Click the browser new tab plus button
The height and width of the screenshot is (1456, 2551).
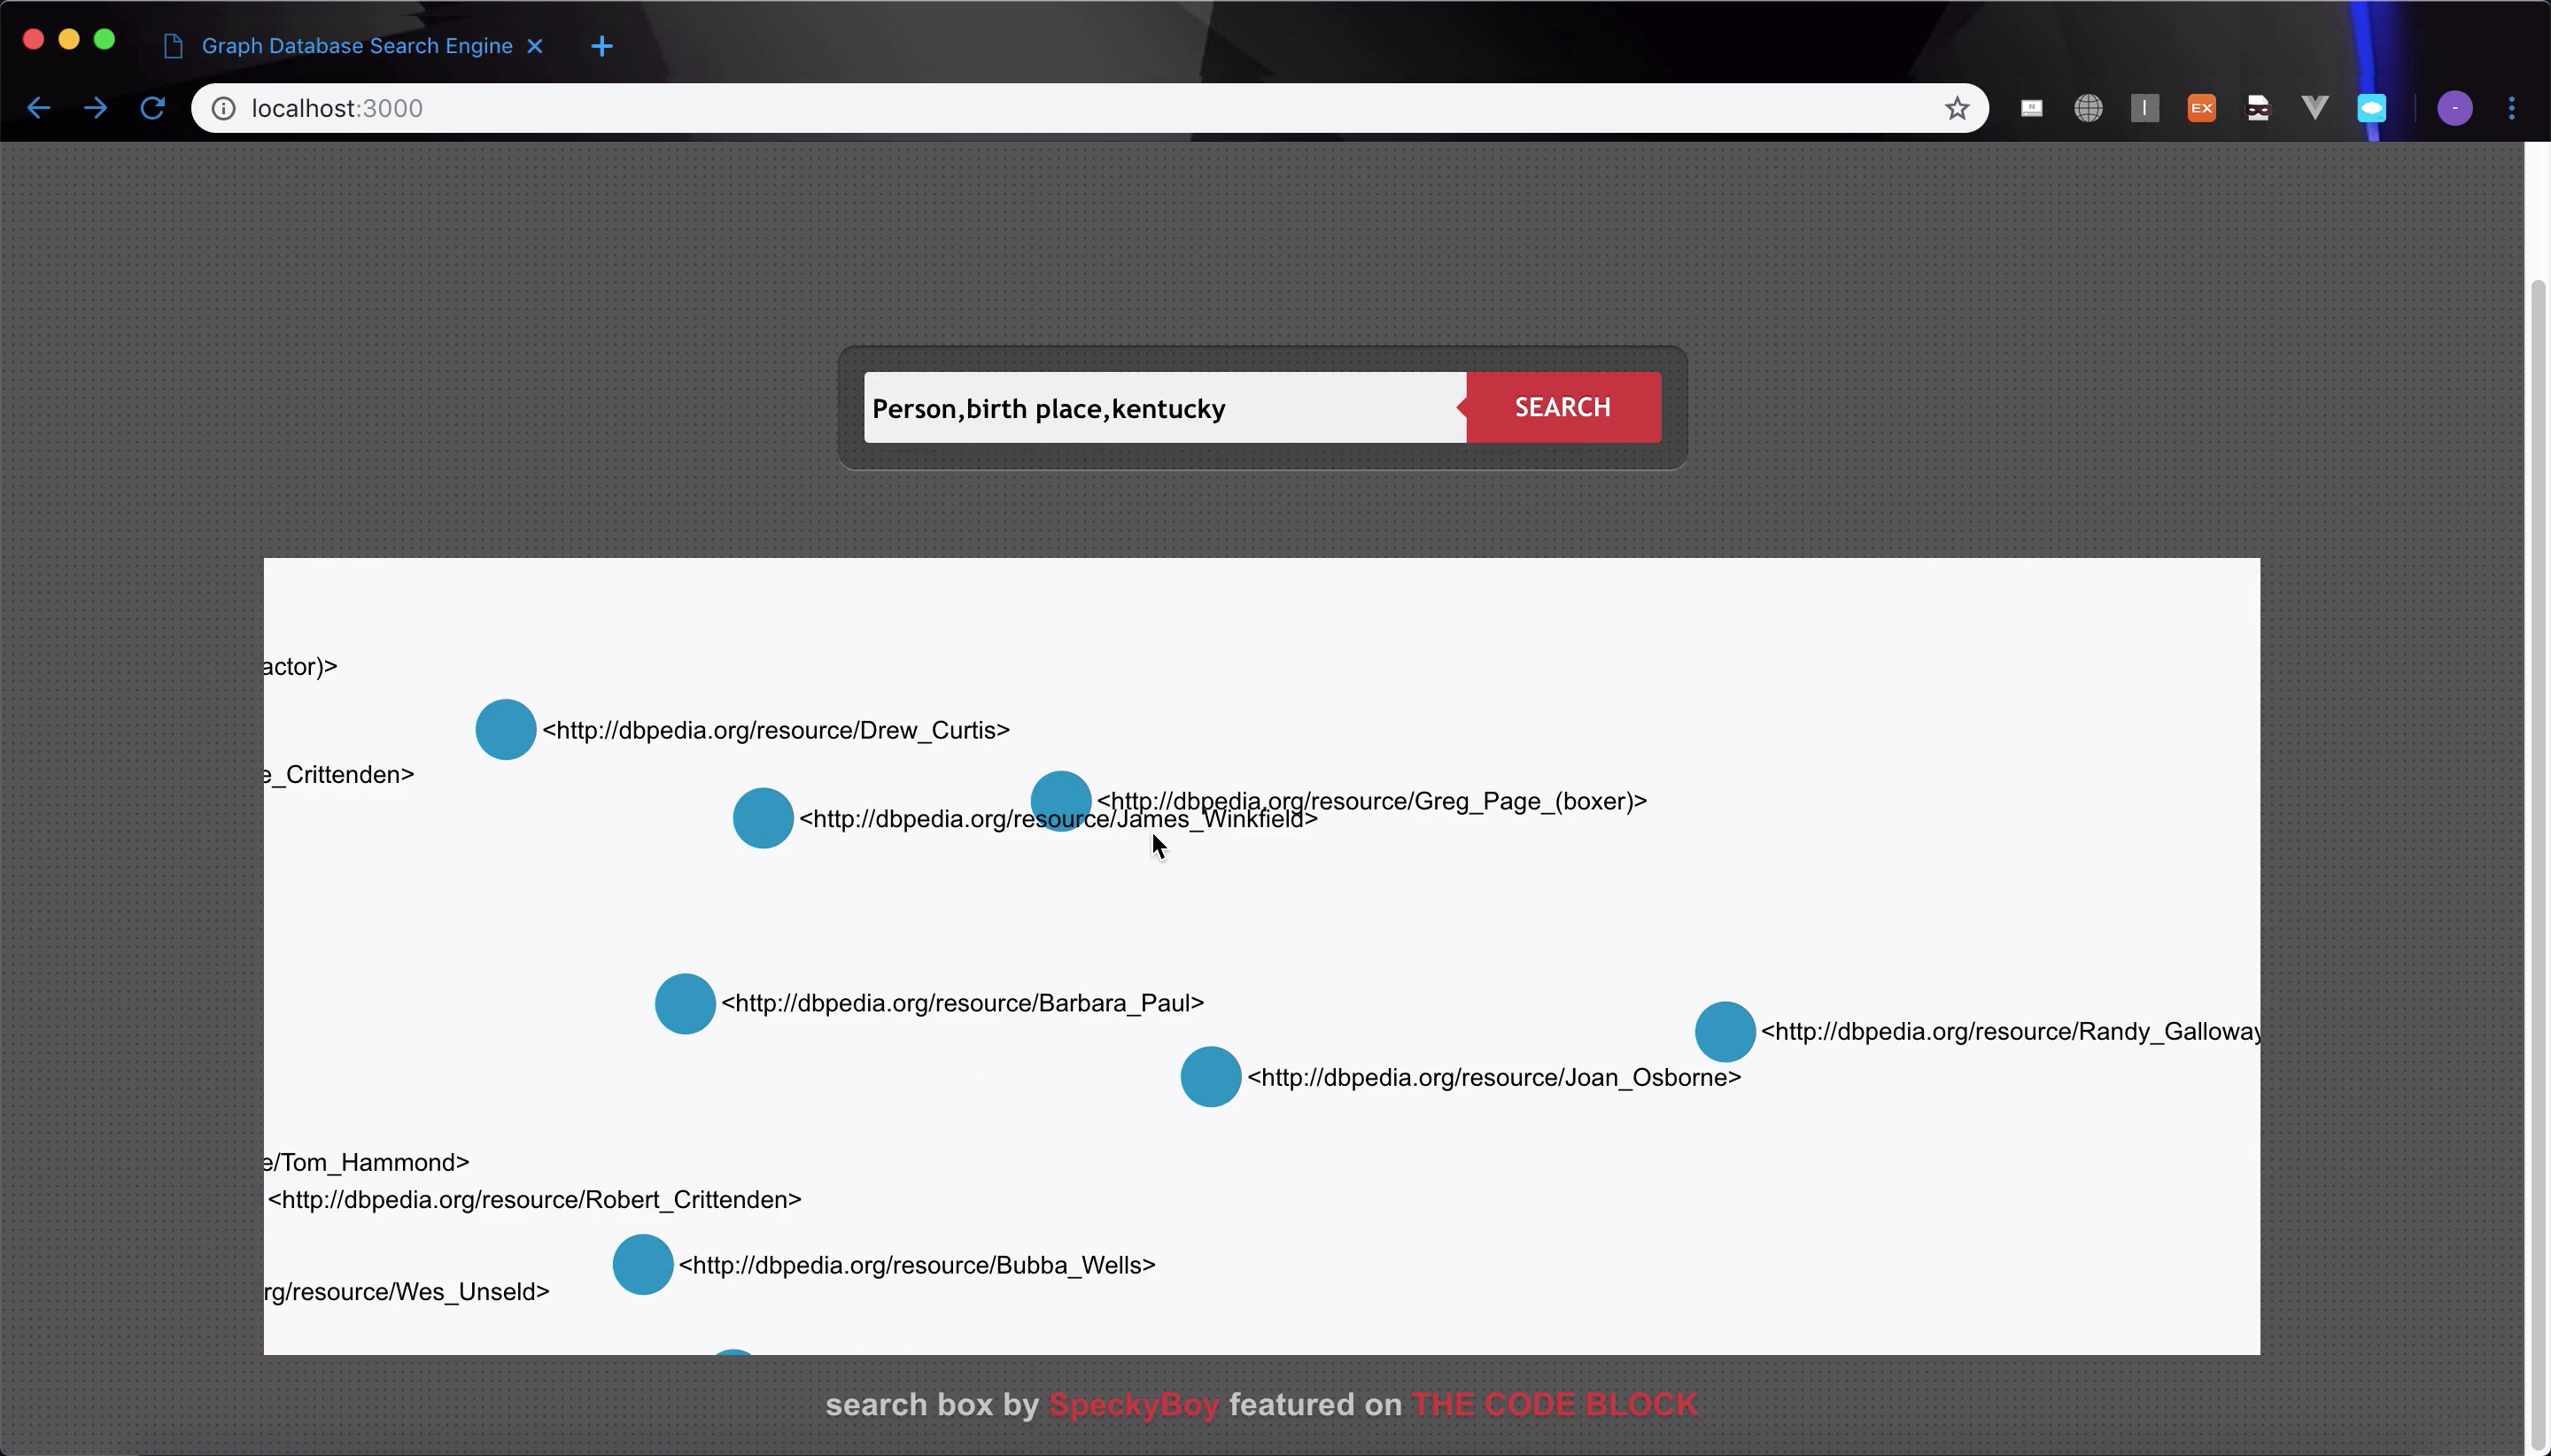click(601, 43)
